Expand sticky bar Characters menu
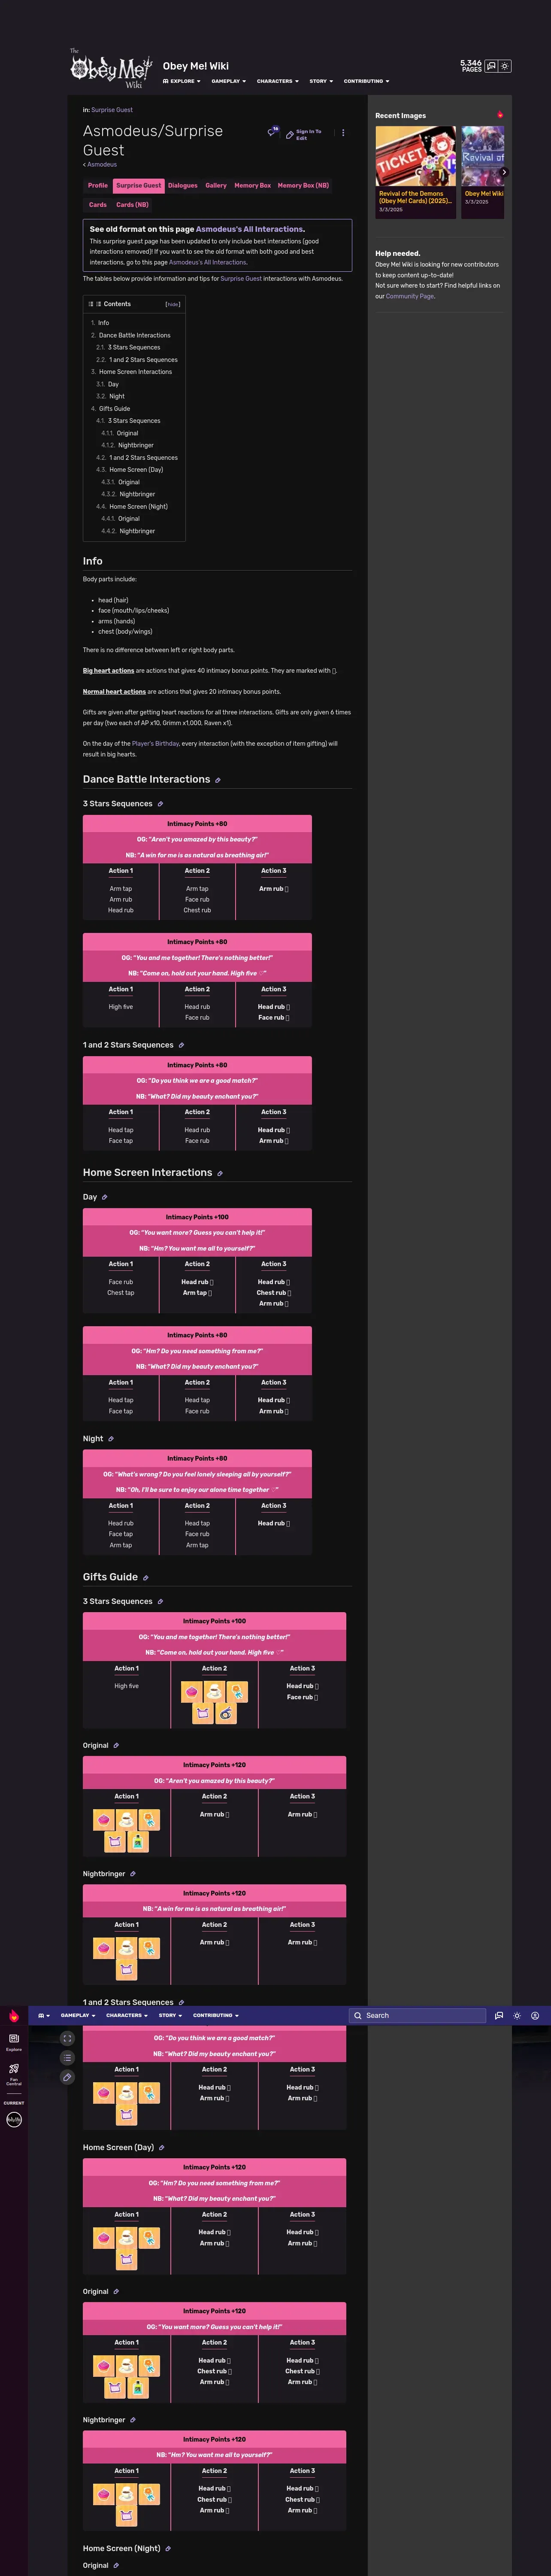Screen dimensions: 551x2576 click(127, 2015)
